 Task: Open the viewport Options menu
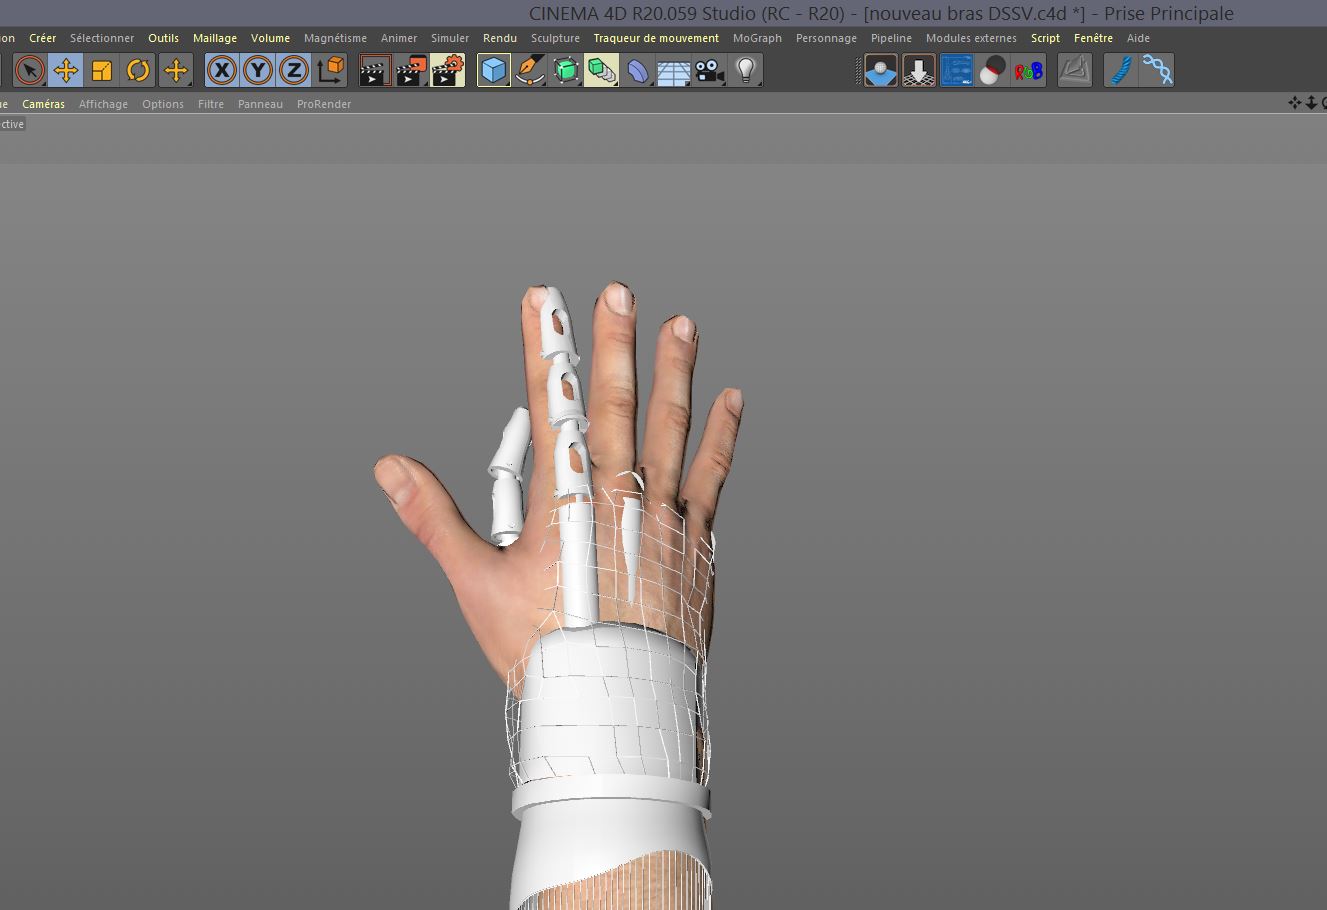163,104
